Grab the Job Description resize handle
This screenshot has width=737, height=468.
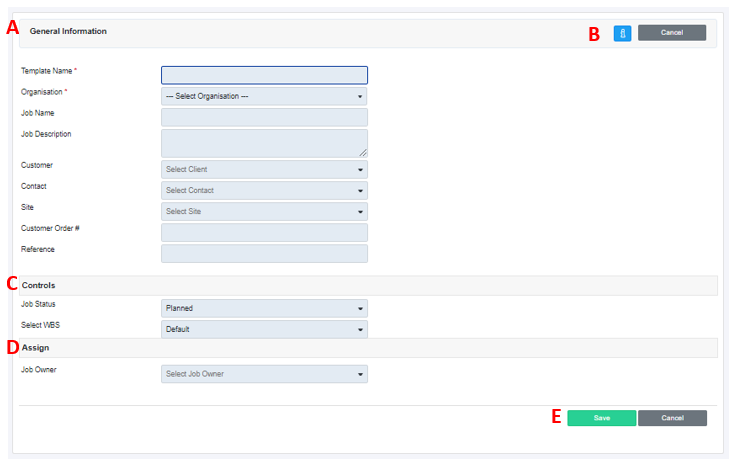coord(363,153)
